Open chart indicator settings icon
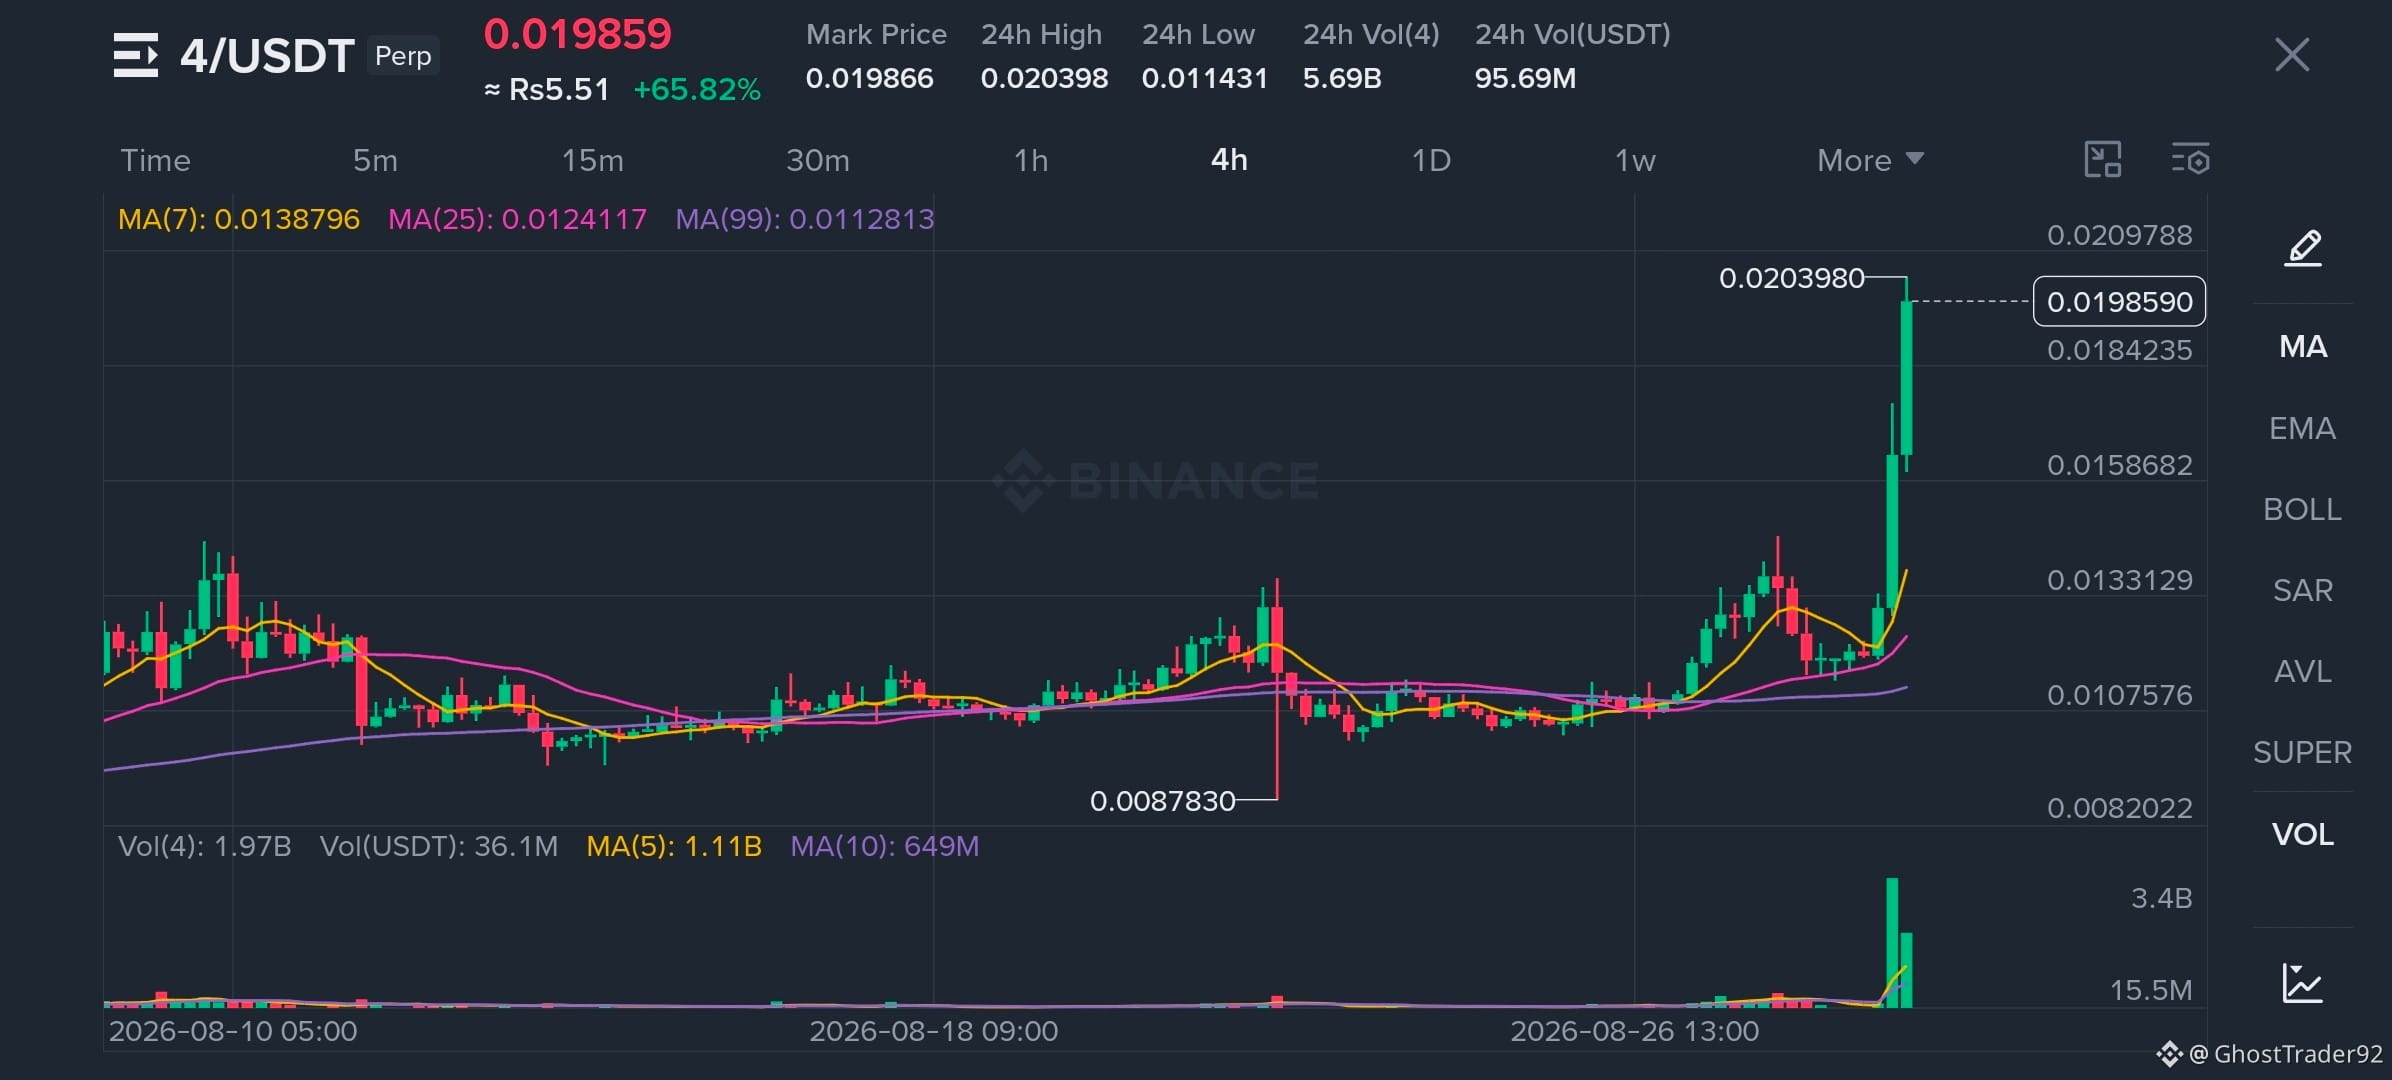2392x1080 pixels. (2190, 160)
